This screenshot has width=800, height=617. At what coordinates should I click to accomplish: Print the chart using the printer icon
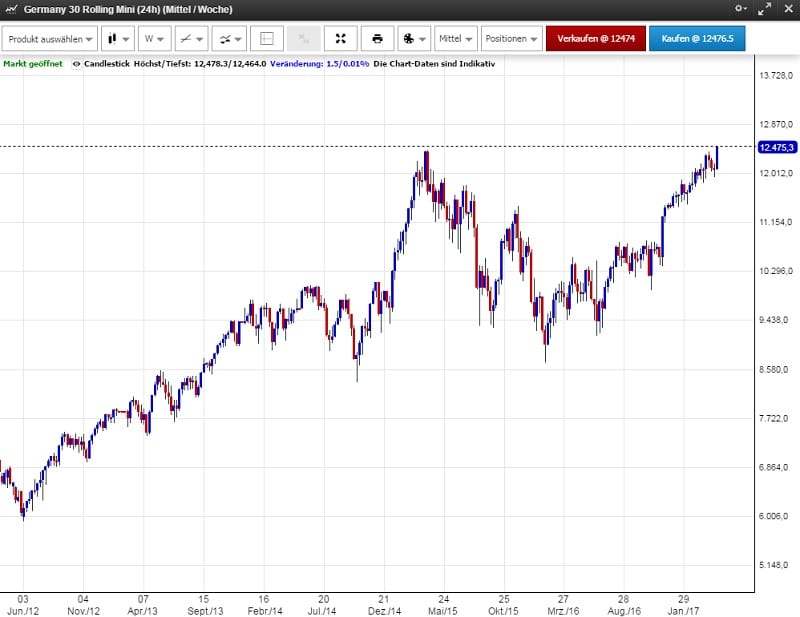pos(377,39)
